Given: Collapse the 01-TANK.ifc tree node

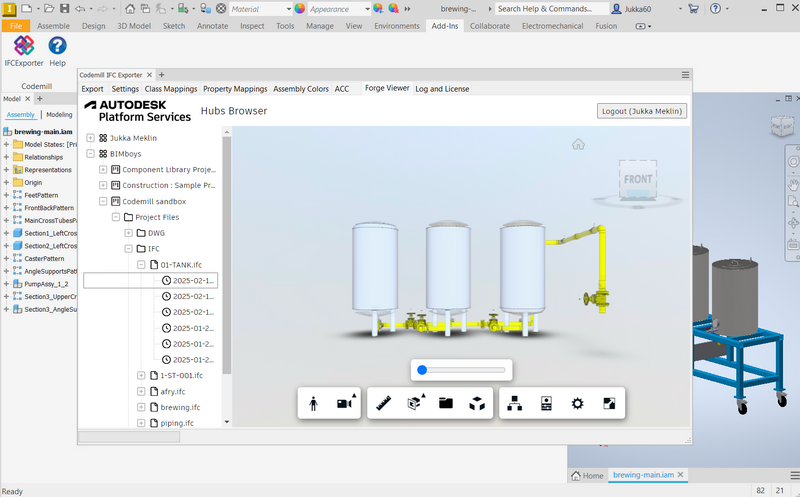Looking at the screenshot, I should click(140, 265).
